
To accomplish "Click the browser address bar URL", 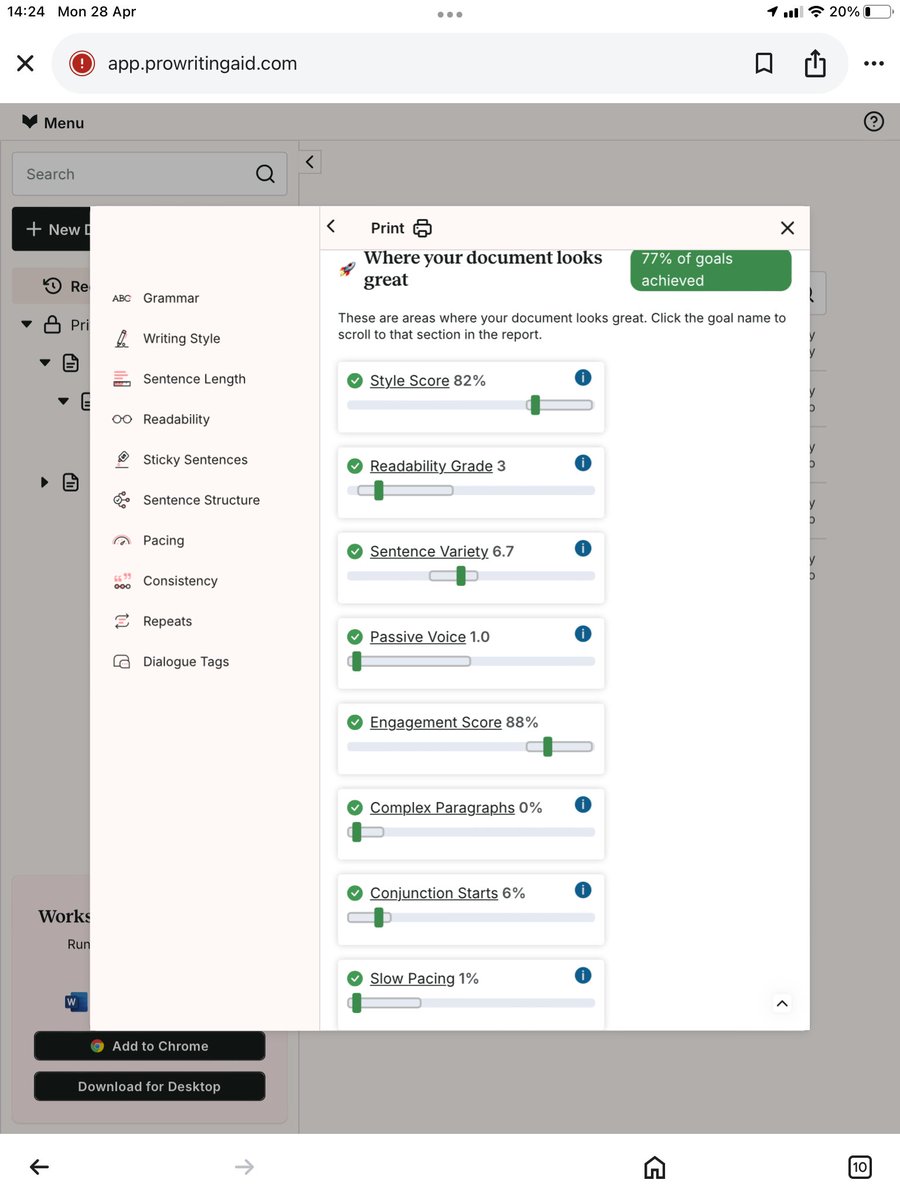I will pyautogui.click(x=202, y=64).
